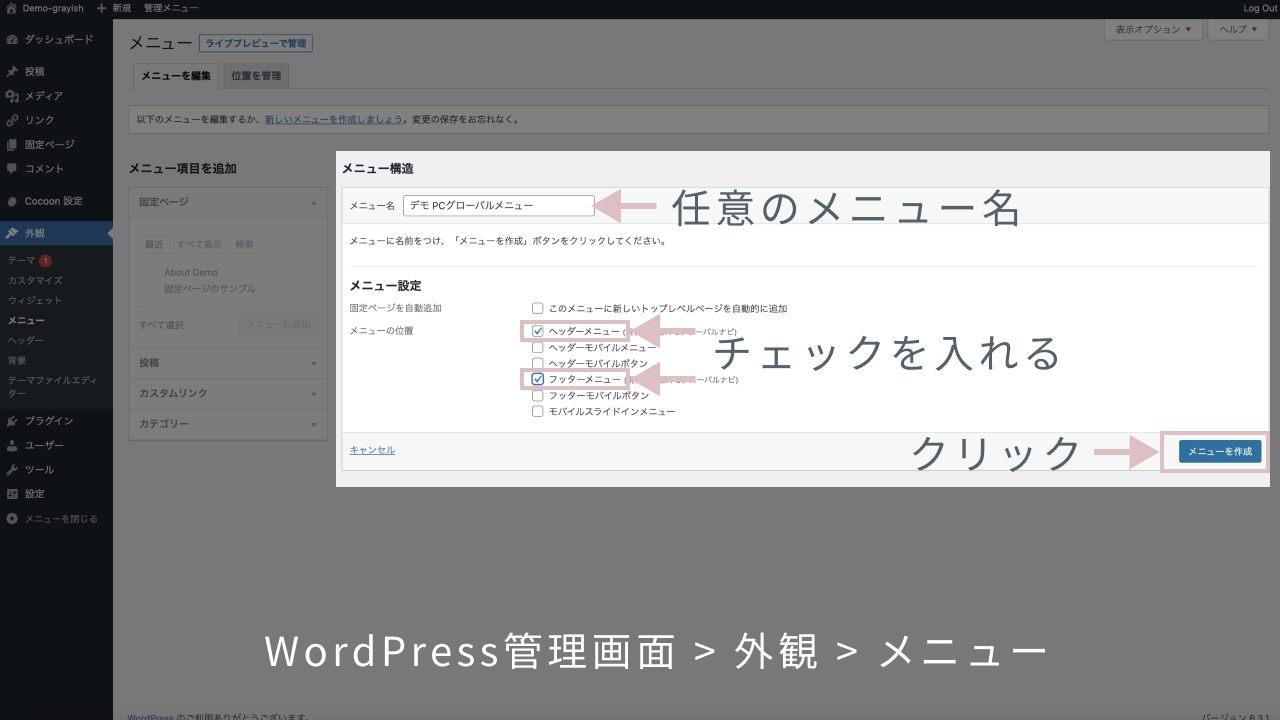Viewport: 1280px width, 720px height.
Task: Click the Links chain icon
Action: (x=11, y=120)
